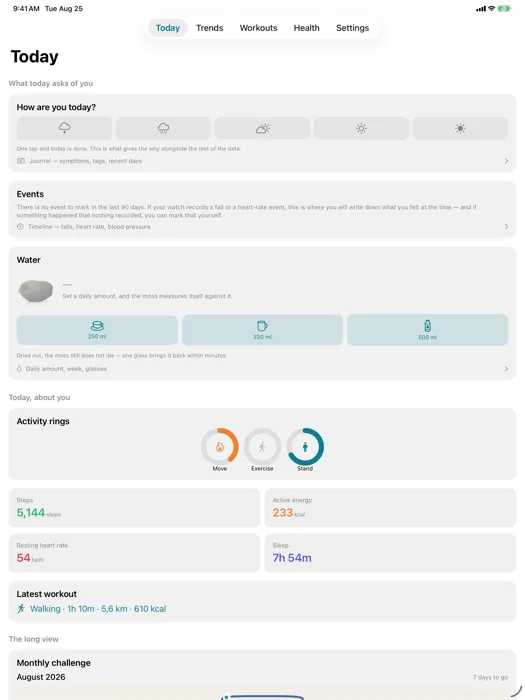Choose the rainy cloud mood

point(163,129)
